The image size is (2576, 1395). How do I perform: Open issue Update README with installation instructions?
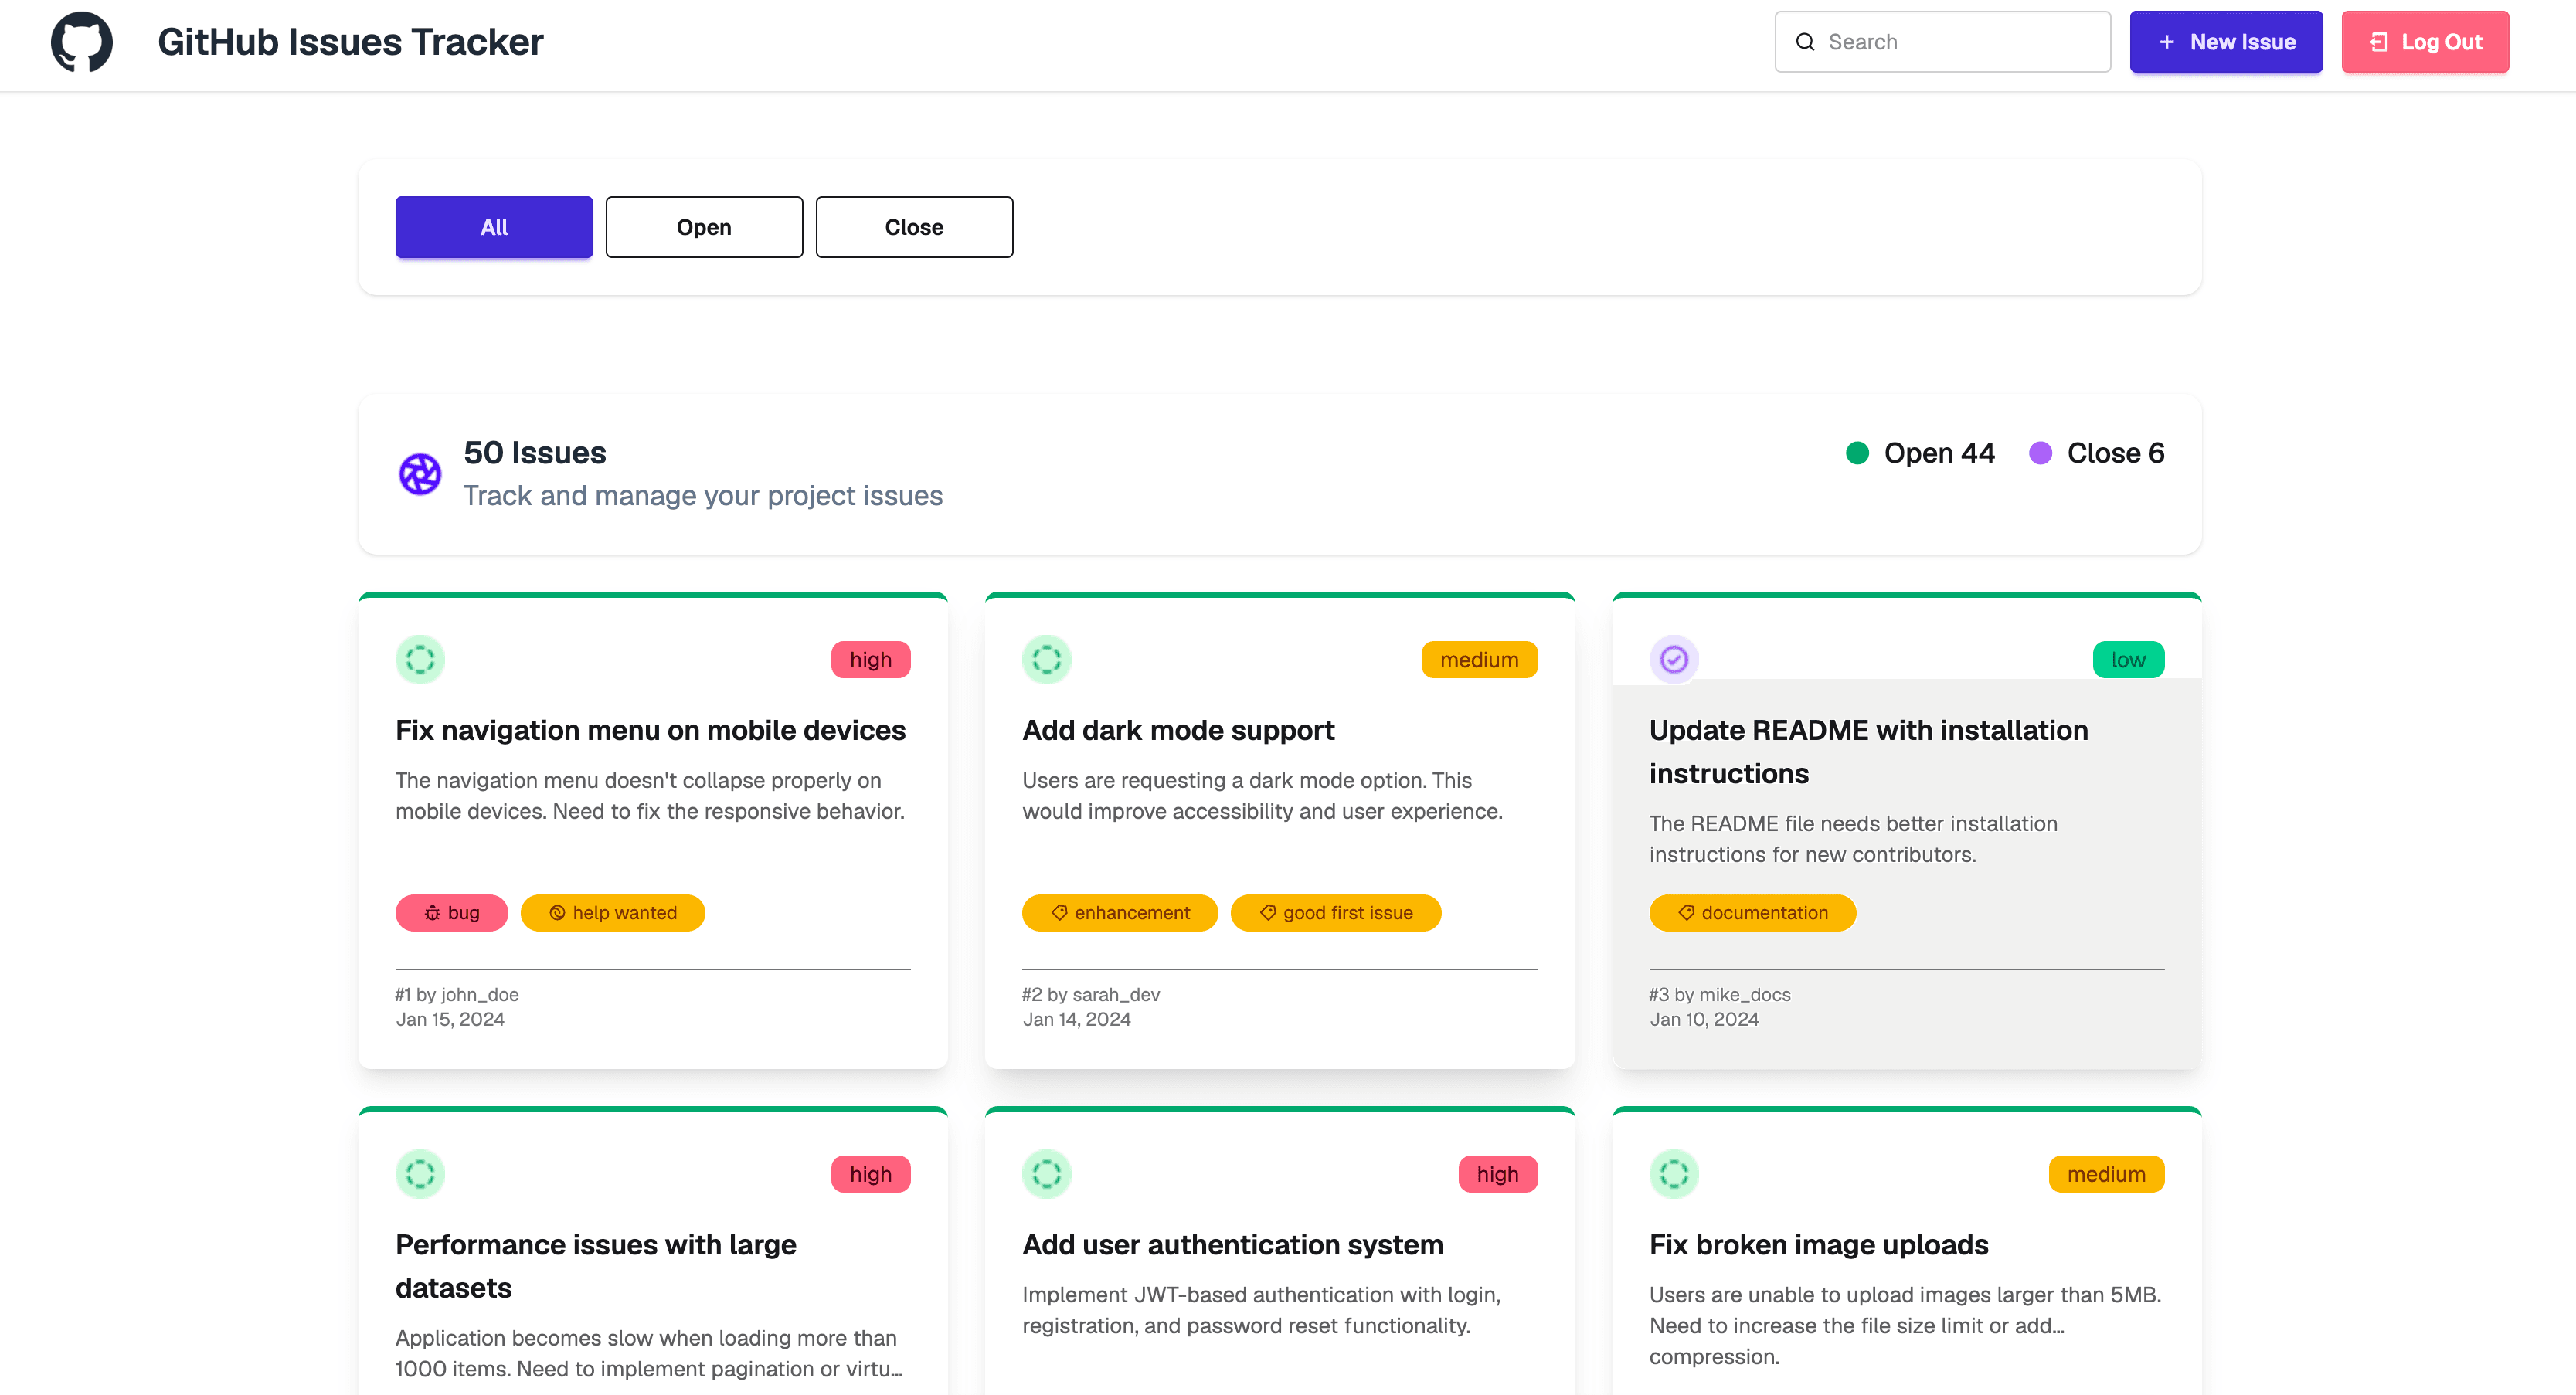[x=1868, y=752]
